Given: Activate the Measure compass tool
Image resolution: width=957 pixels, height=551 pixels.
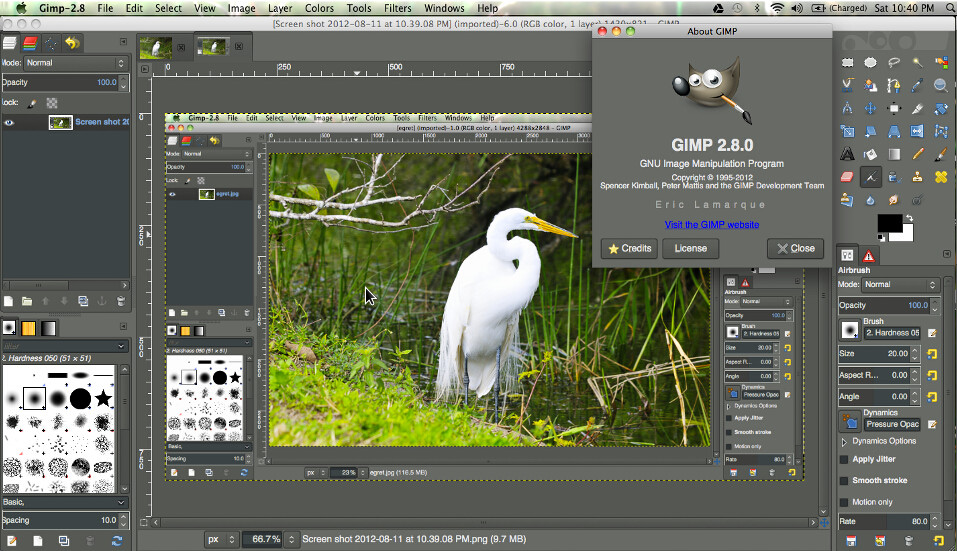Looking at the screenshot, I should 847,109.
